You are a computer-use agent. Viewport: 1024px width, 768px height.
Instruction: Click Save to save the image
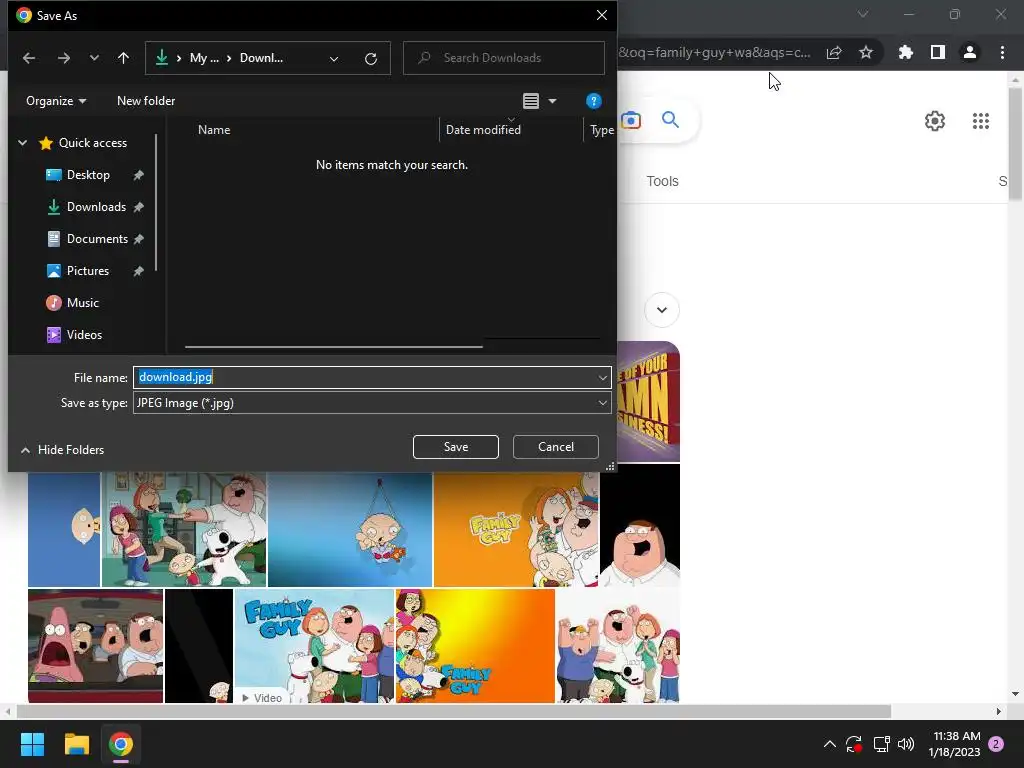pos(456,447)
